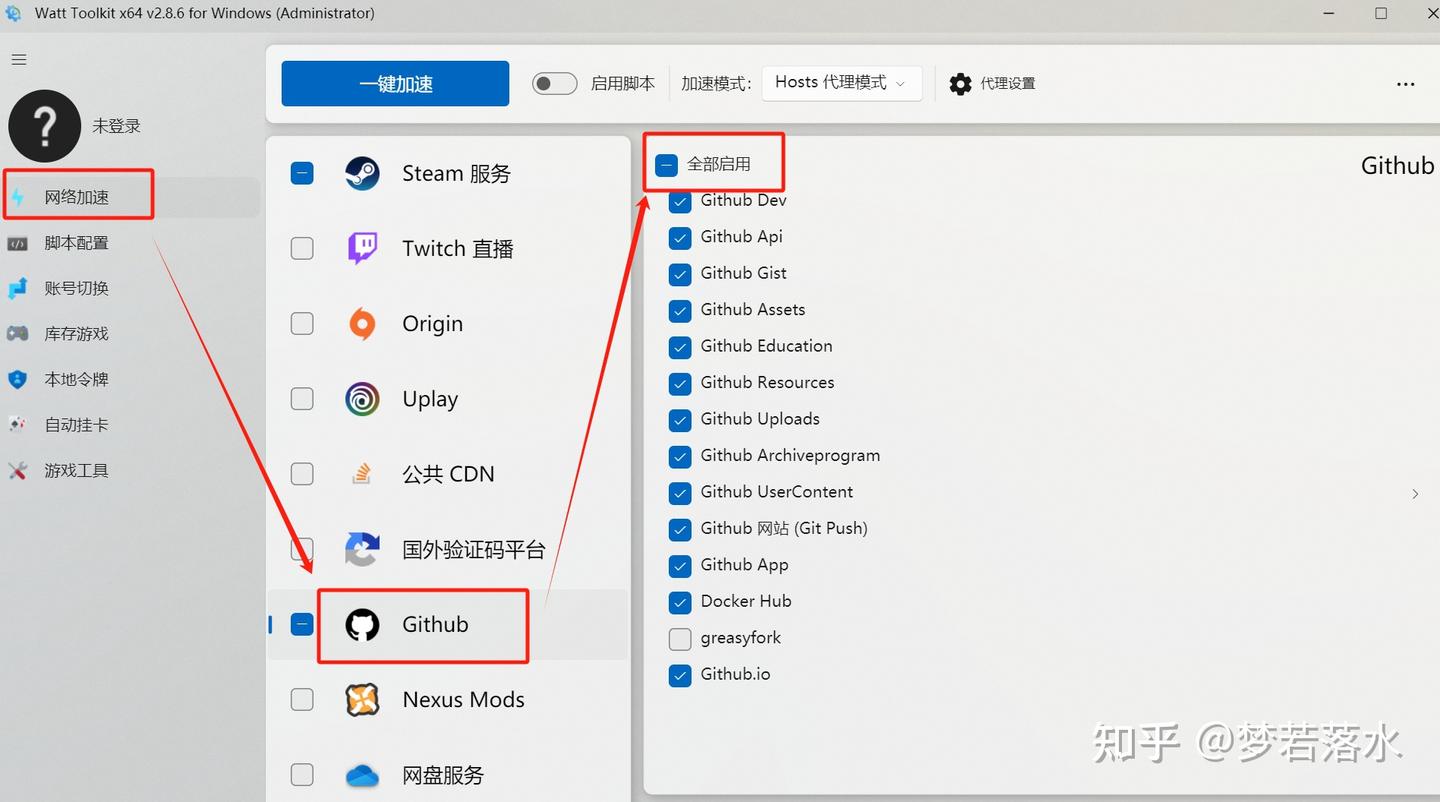This screenshot has width=1440, height=802.
Task: Click the 库存游戏 gamepad icon
Action: point(17,334)
